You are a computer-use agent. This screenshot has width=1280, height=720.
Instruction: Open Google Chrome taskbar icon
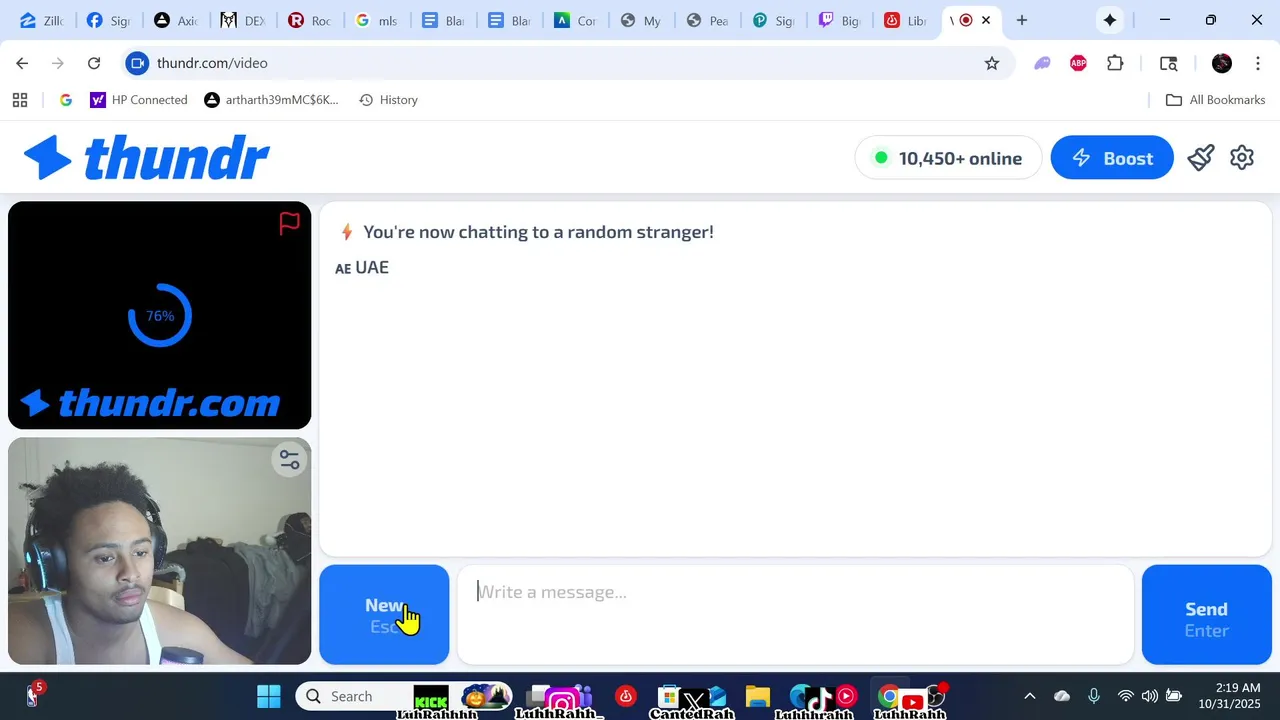pos(888,696)
